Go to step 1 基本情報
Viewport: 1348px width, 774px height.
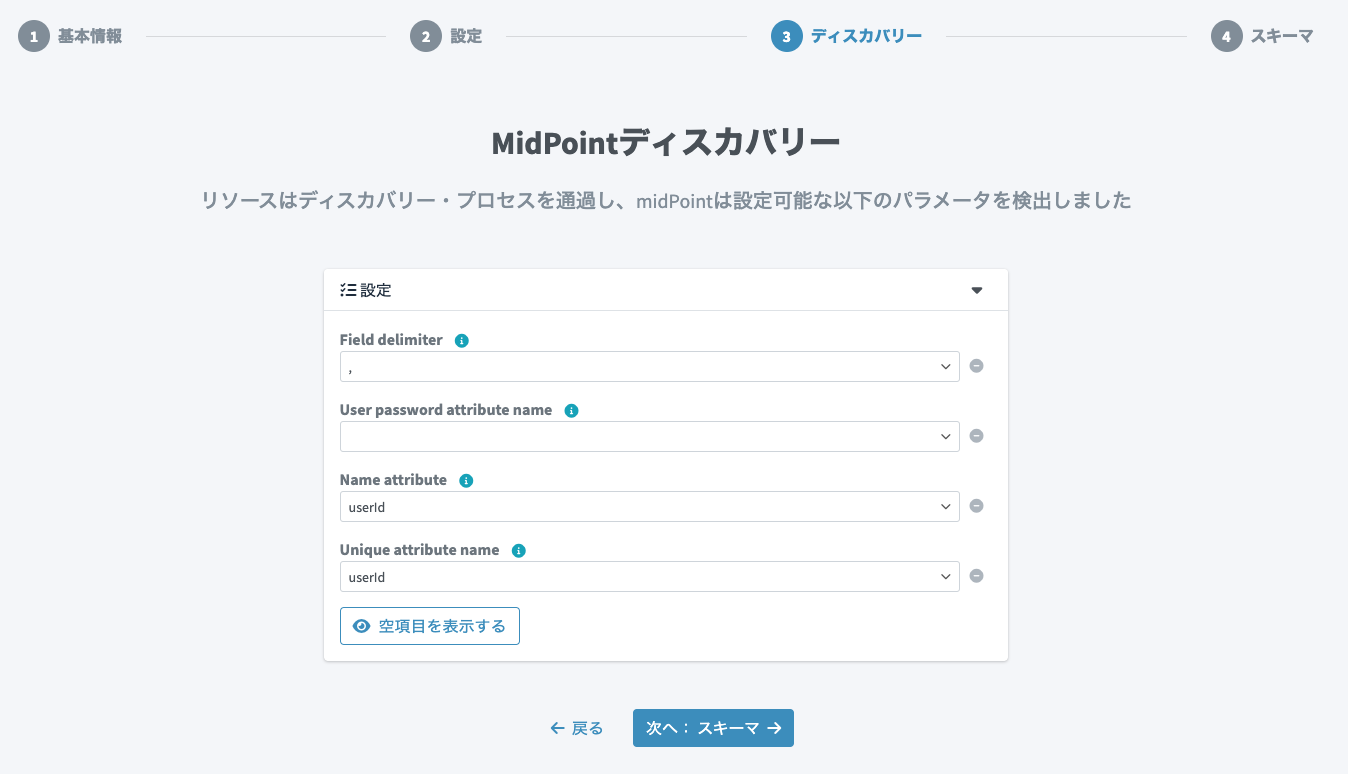[x=70, y=37]
